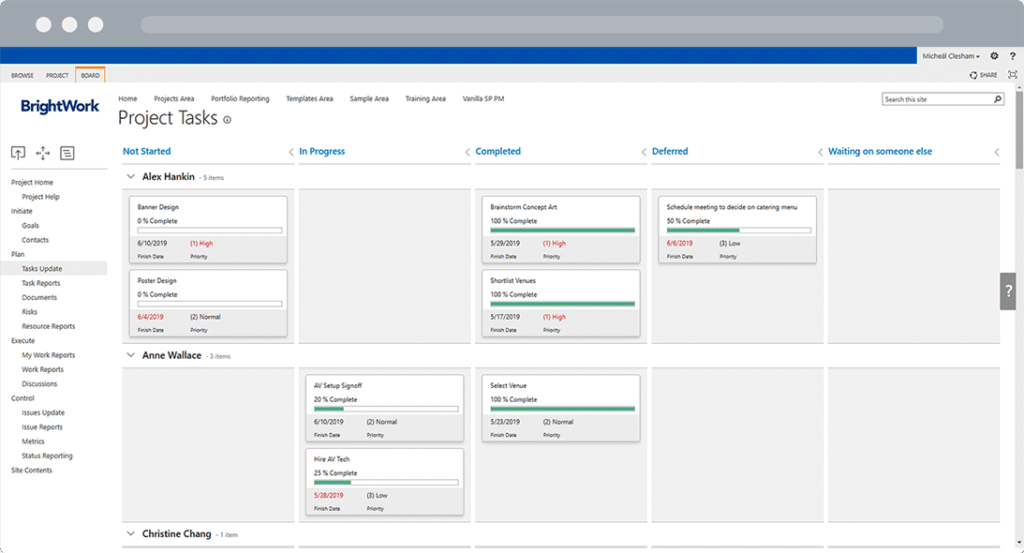The height and width of the screenshot is (553, 1024).
Task: Click the info icon beside Project Tasks
Action: point(227,120)
